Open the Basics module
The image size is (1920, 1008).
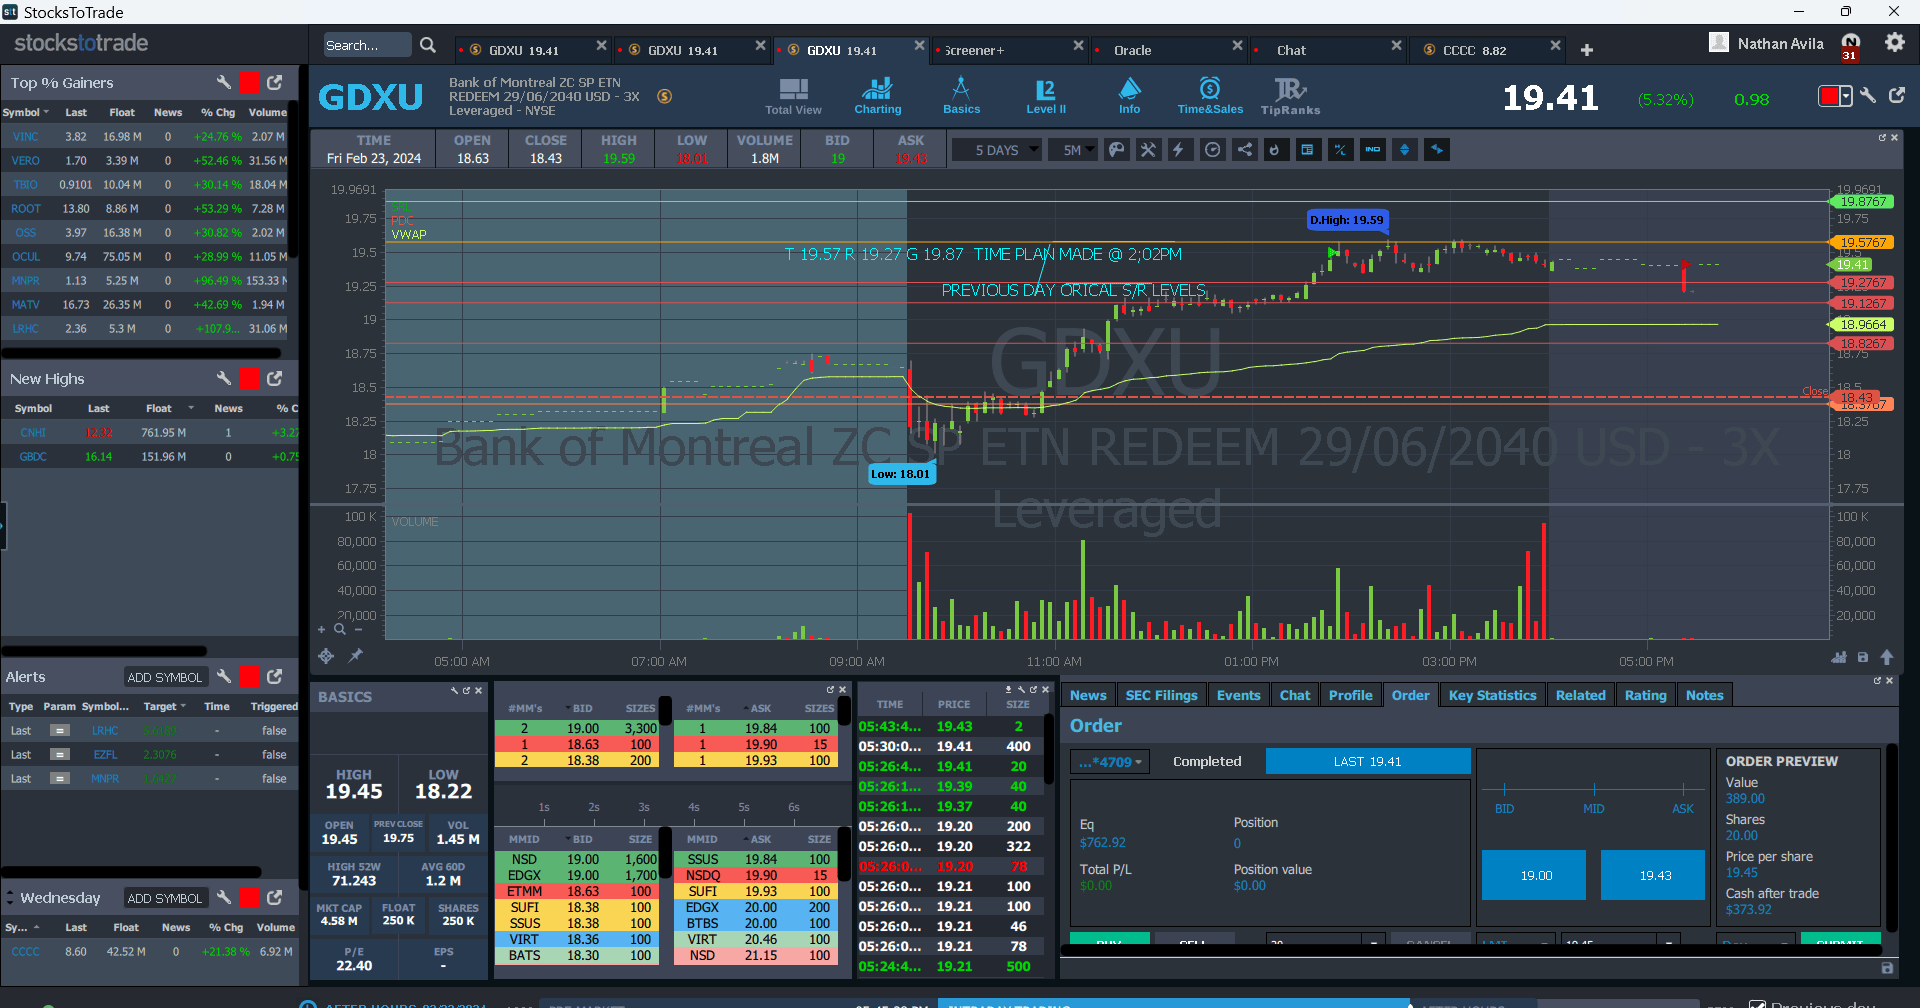pos(961,97)
